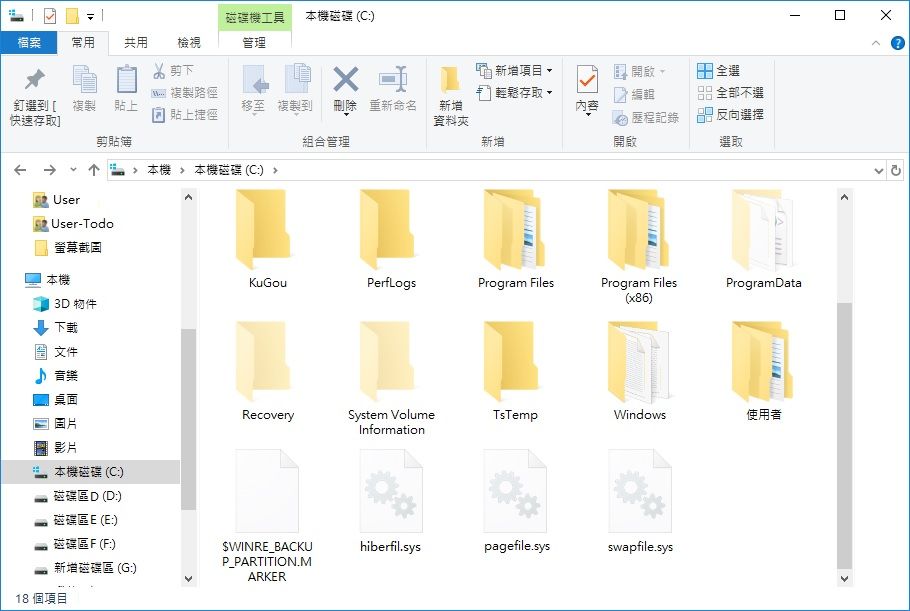Select the hiberfil.sys file
The height and width of the screenshot is (611, 910).
(391, 502)
